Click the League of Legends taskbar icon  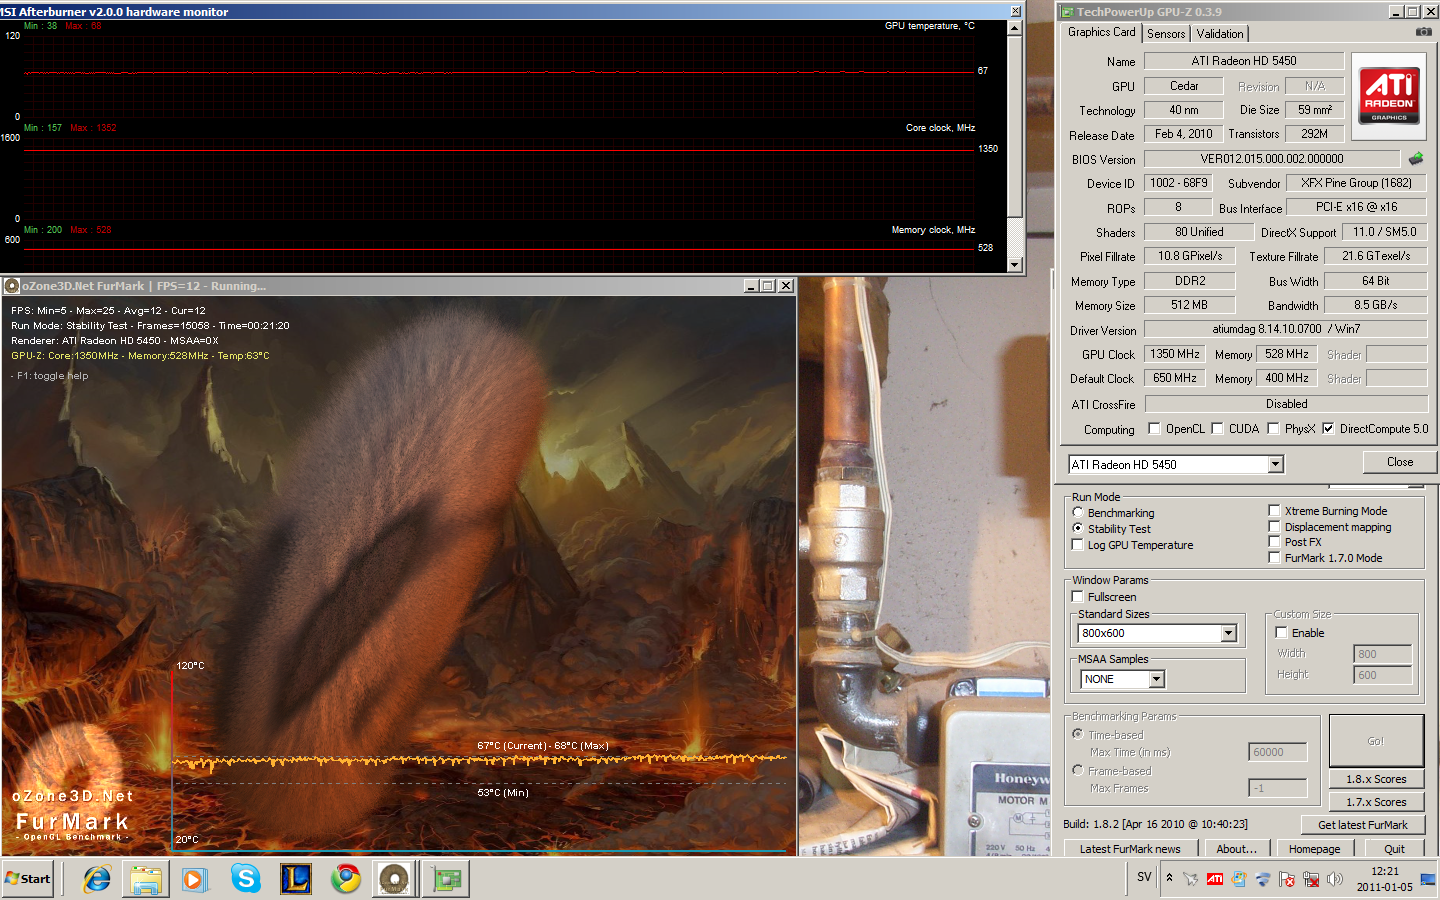[296, 879]
